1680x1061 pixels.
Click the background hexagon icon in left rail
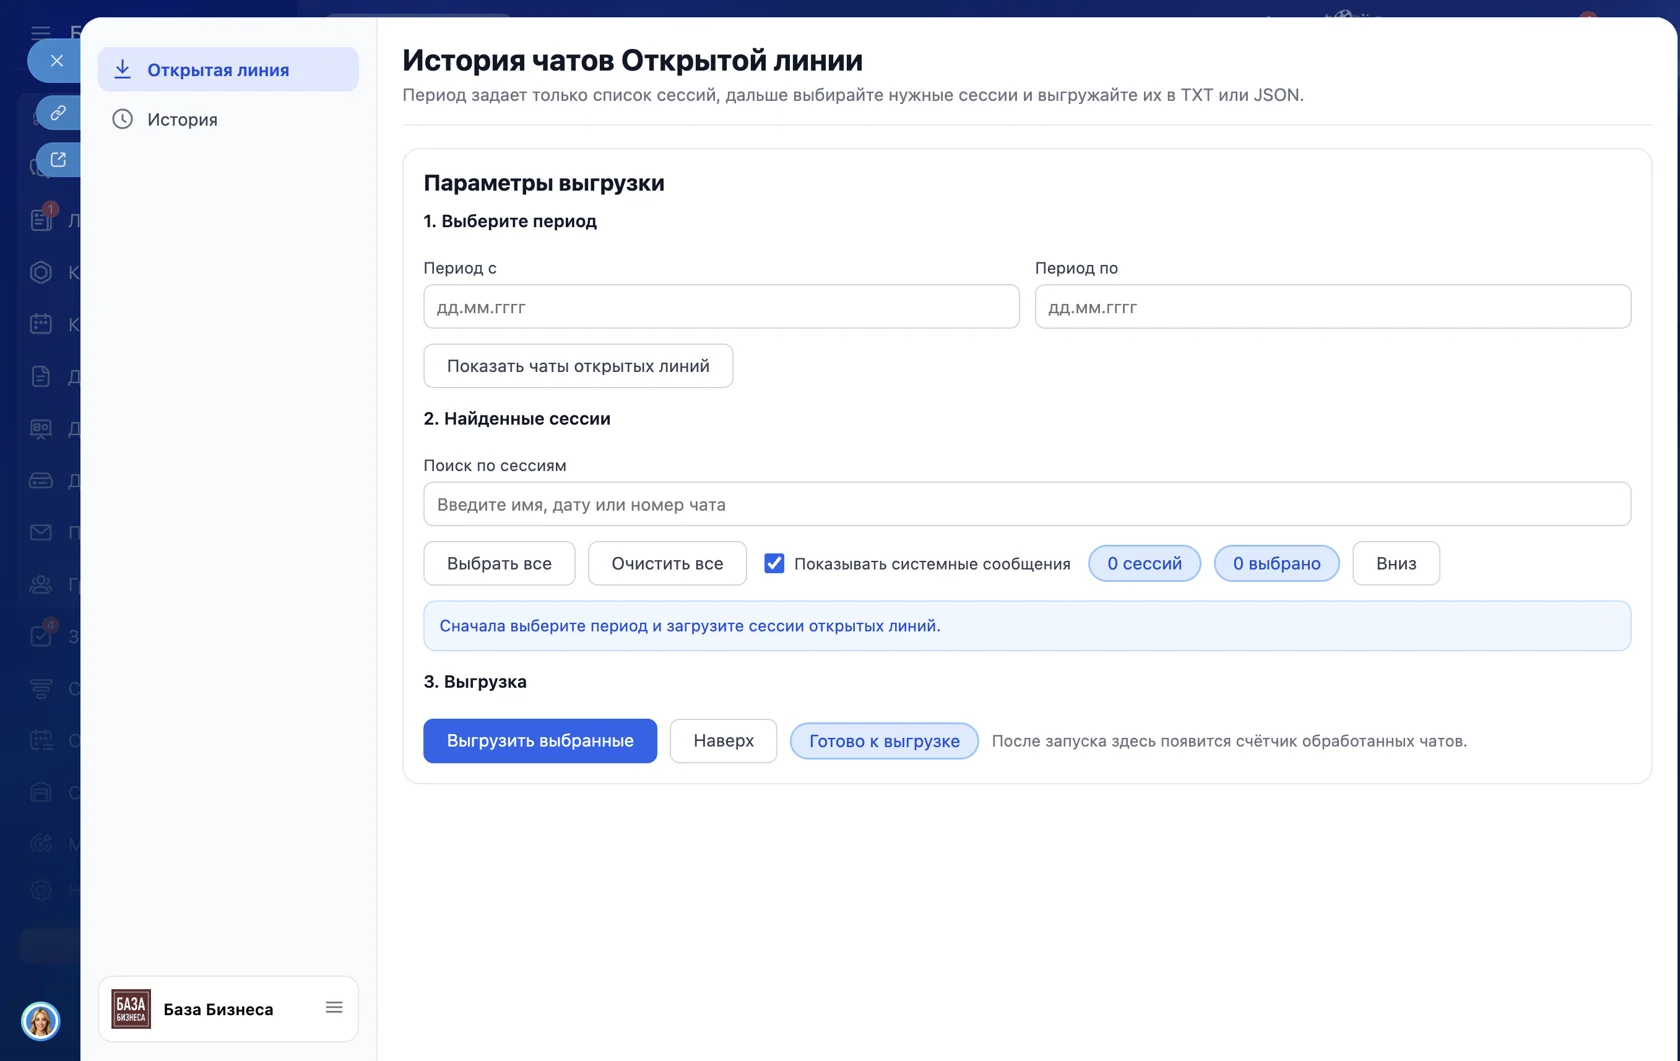[41, 272]
